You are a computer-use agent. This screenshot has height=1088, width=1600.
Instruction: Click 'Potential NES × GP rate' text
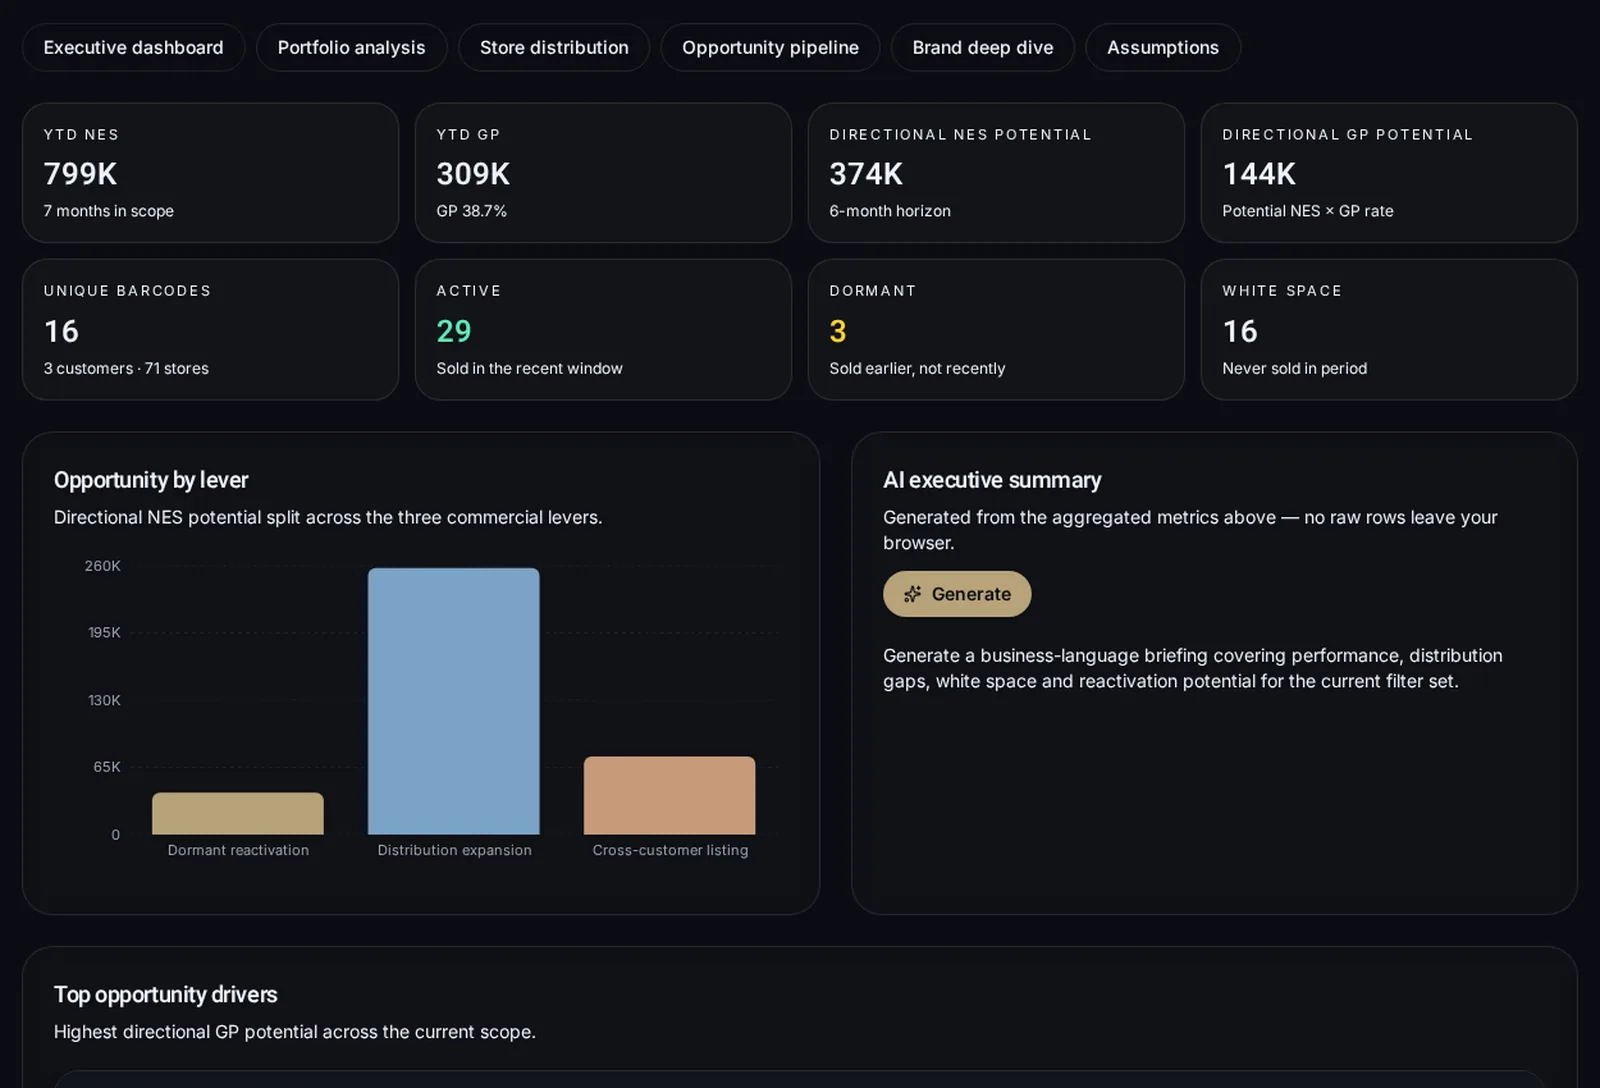pos(1308,211)
